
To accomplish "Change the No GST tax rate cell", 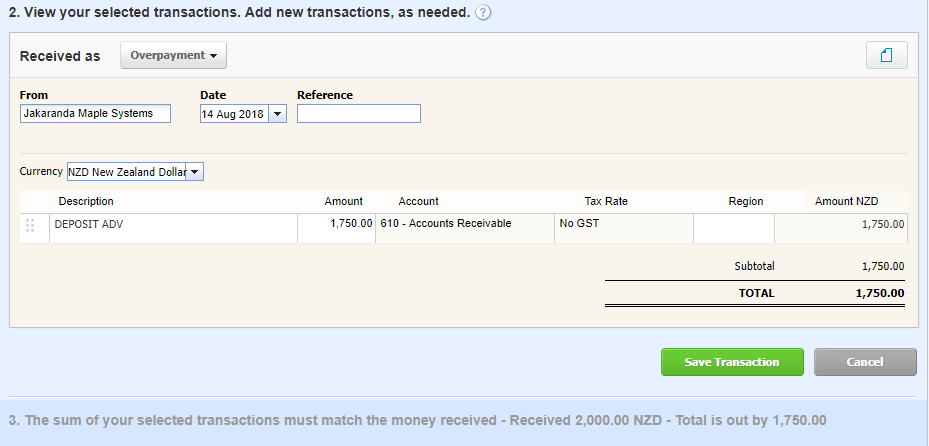I will (624, 229).
